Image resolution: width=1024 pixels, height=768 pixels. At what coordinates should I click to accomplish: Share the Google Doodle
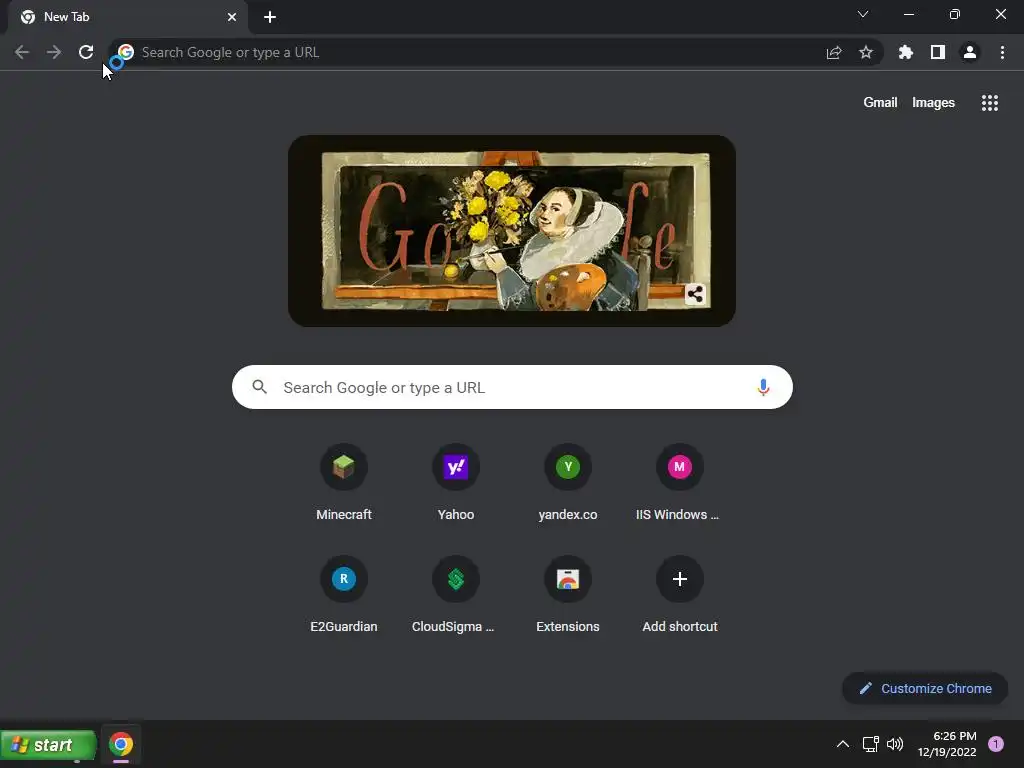pos(696,295)
